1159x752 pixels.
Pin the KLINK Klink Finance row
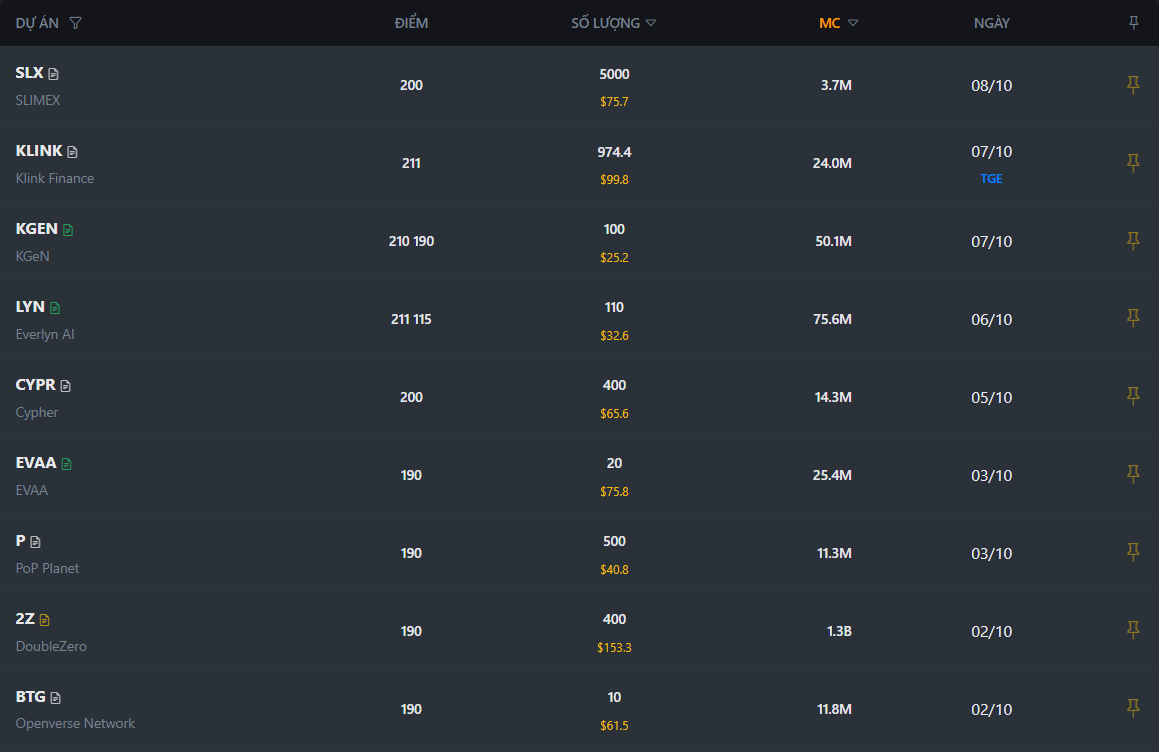coord(1133,163)
